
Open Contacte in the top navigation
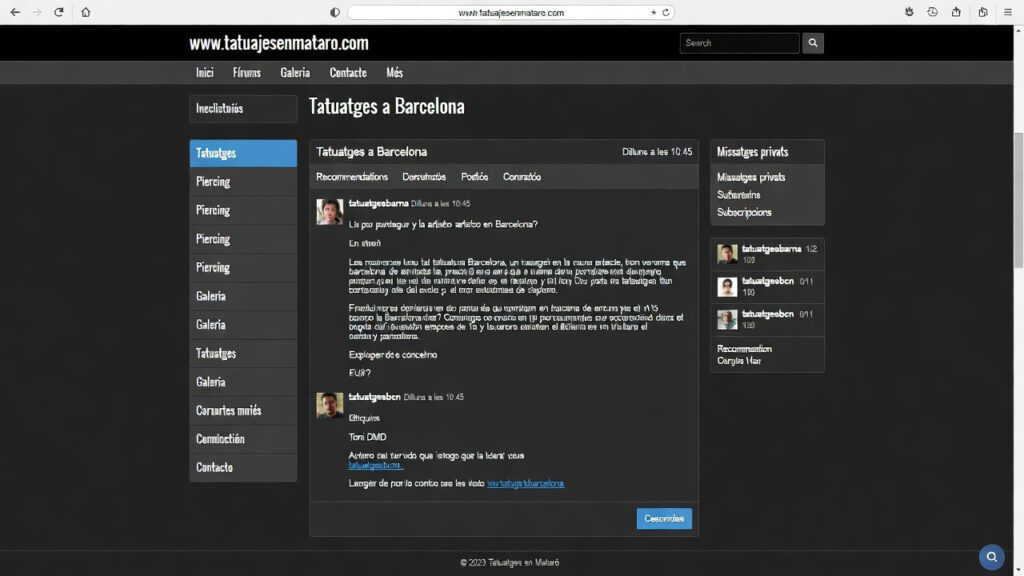coord(348,73)
